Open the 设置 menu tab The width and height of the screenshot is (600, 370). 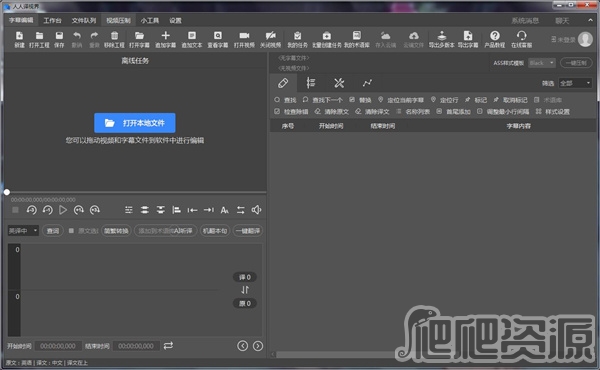tap(175, 20)
